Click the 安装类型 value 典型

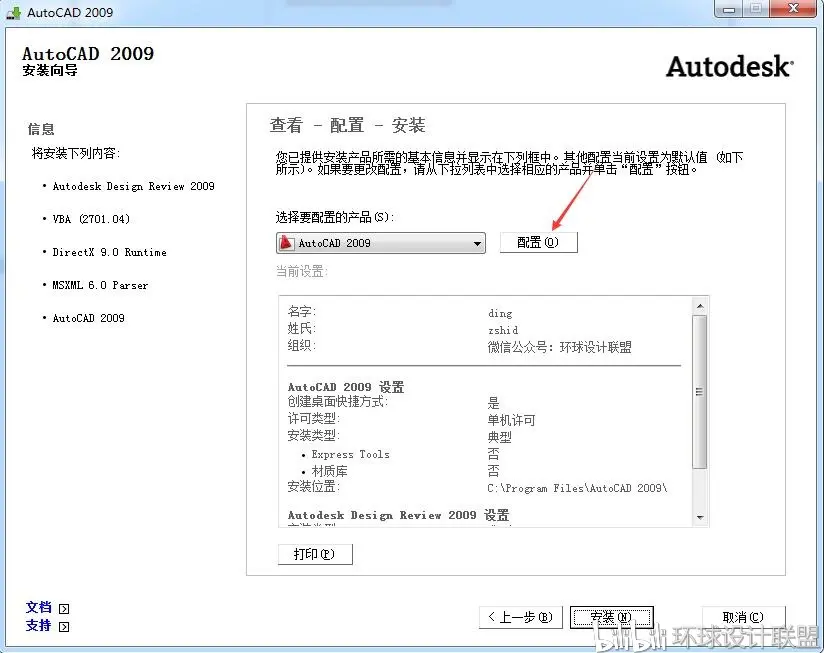[499, 437]
